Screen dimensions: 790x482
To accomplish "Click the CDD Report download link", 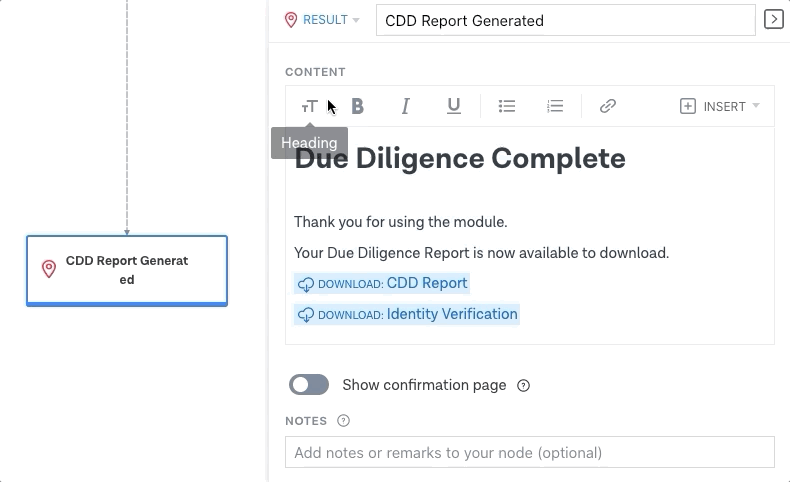I will coord(382,284).
